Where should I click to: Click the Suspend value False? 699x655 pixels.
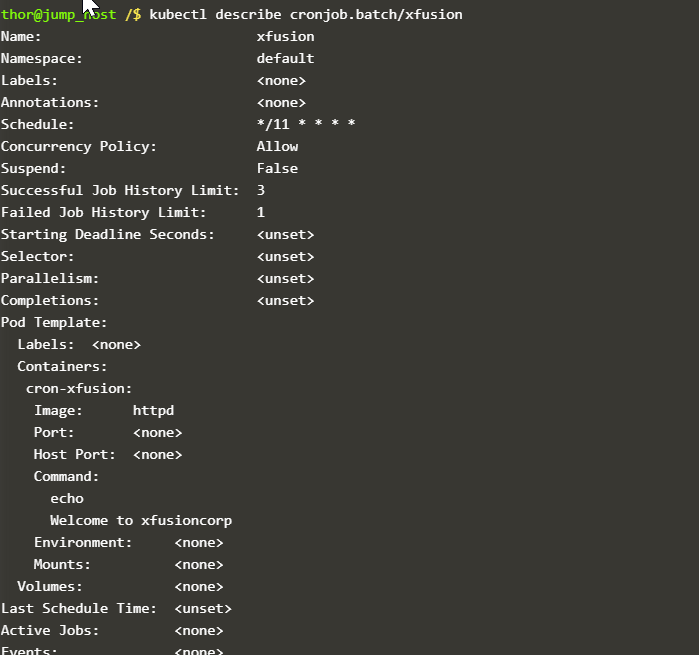pyautogui.click(x=277, y=169)
